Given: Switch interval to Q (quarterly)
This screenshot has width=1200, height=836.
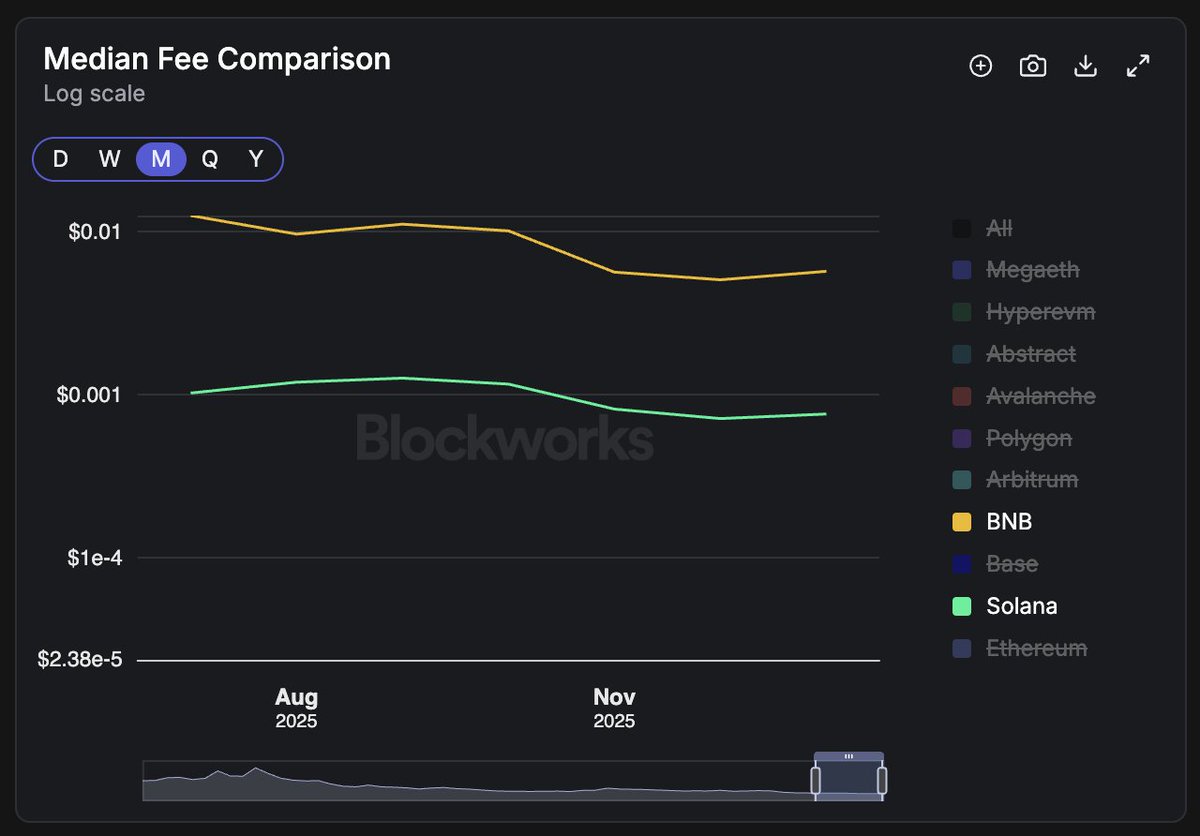Looking at the screenshot, I should [210, 159].
